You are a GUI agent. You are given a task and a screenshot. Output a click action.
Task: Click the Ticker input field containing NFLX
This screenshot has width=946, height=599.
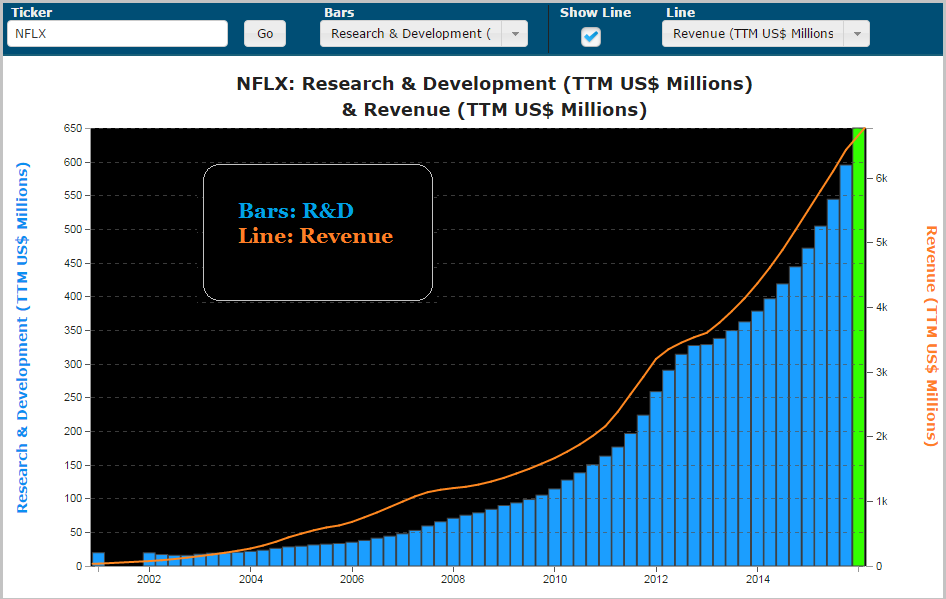pos(118,34)
